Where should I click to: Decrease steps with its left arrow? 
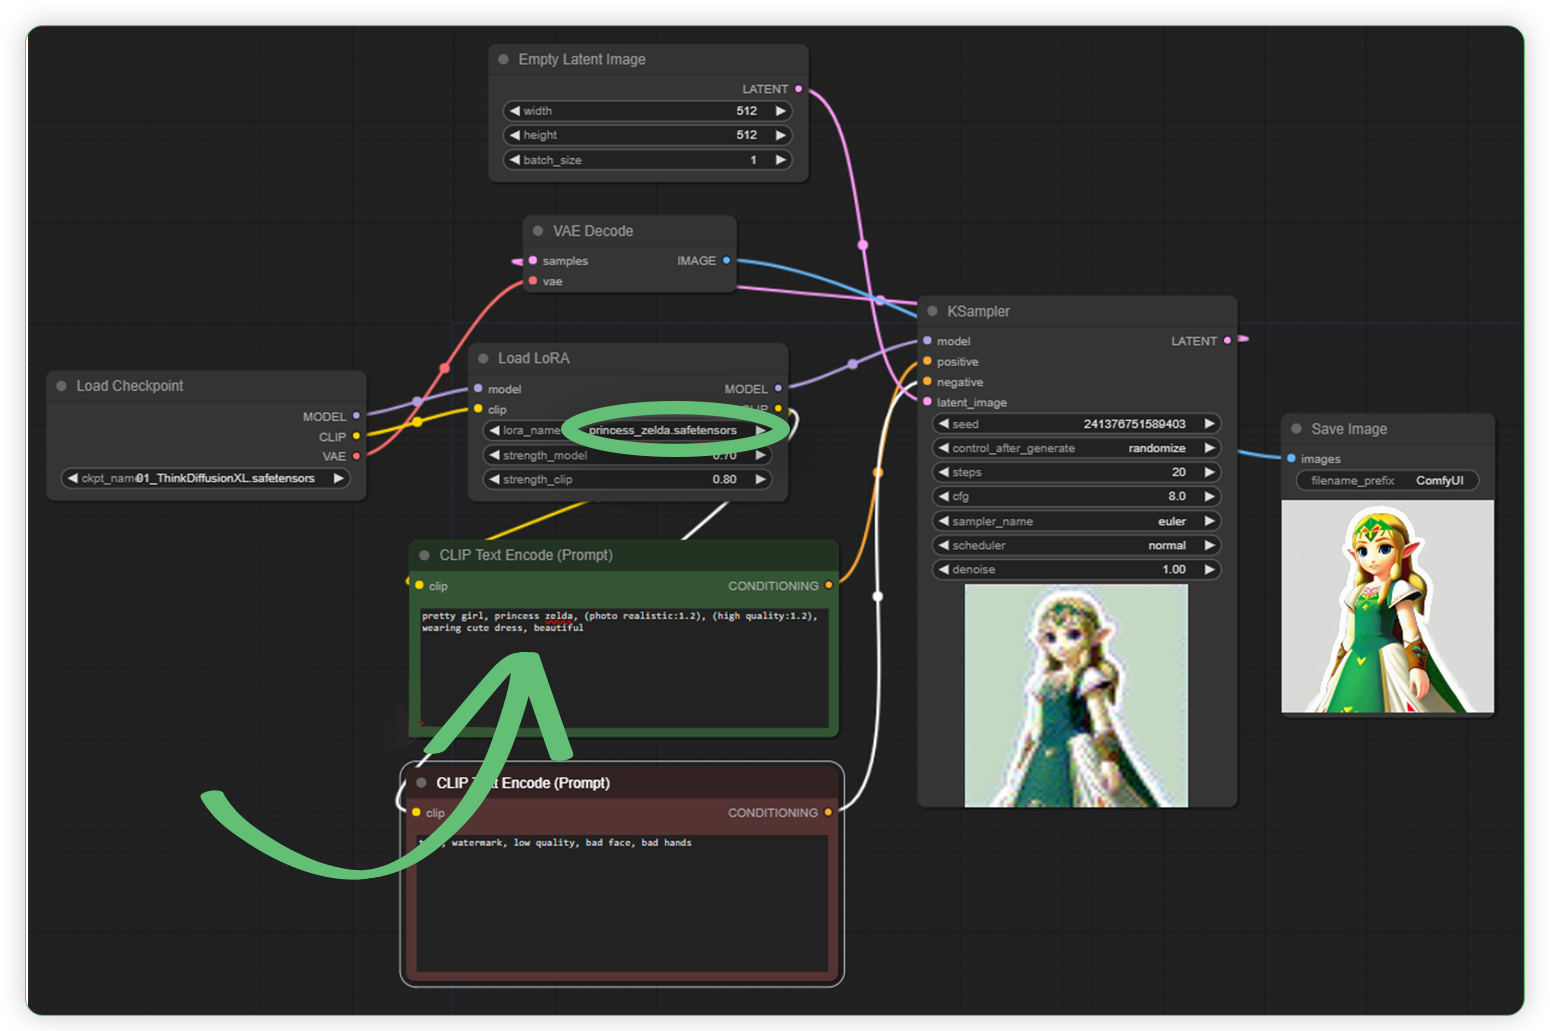(x=943, y=472)
